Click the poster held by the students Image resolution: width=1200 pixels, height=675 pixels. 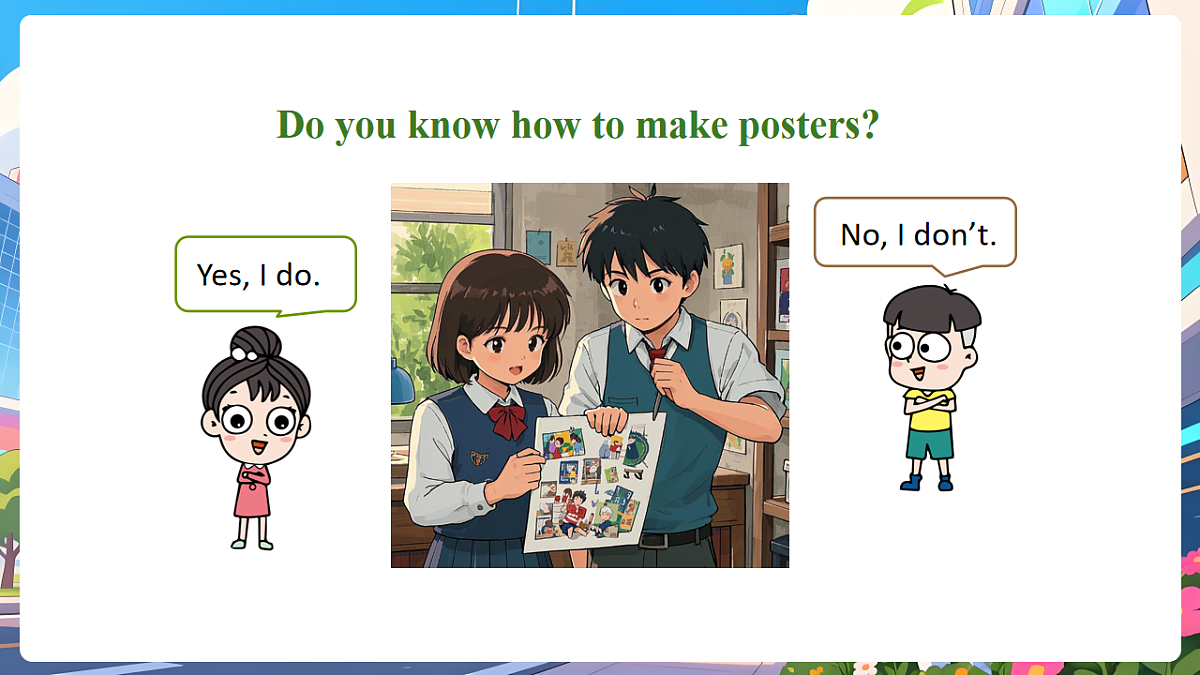594,481
